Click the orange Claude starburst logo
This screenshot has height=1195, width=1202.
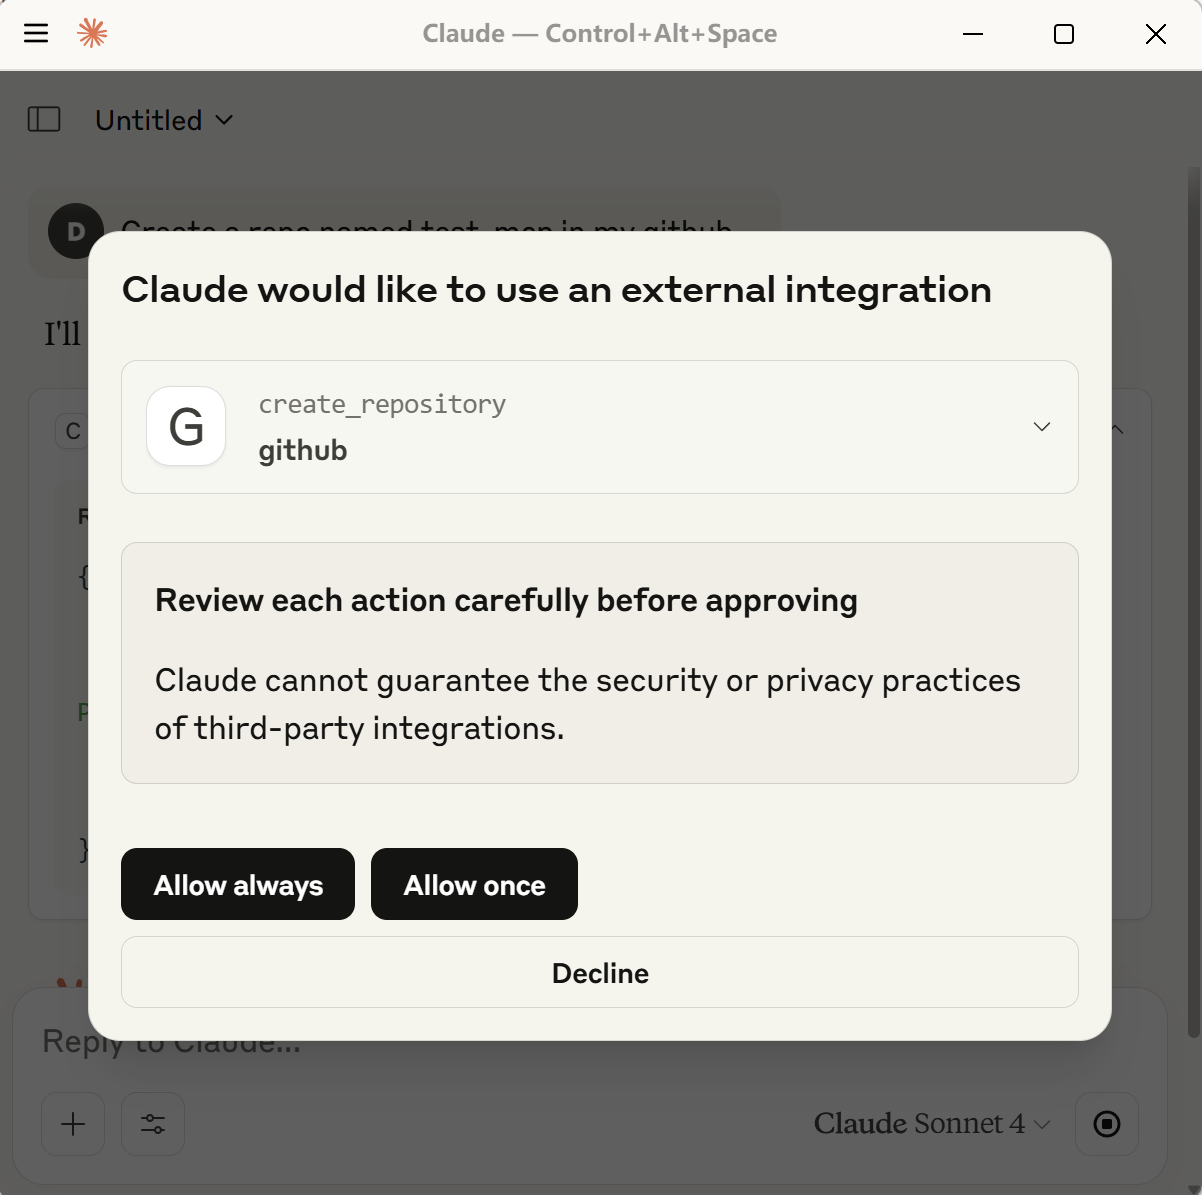92,33
